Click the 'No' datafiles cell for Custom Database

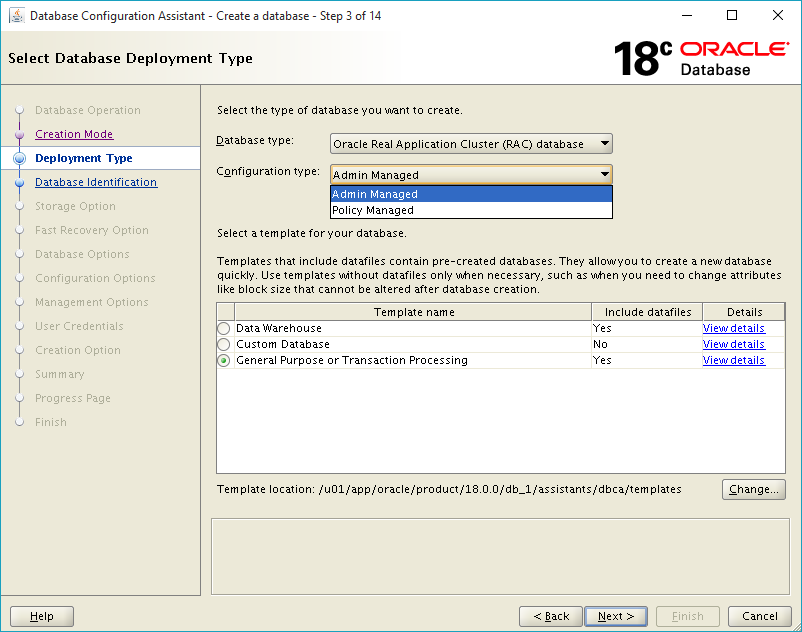click(648, 344)
